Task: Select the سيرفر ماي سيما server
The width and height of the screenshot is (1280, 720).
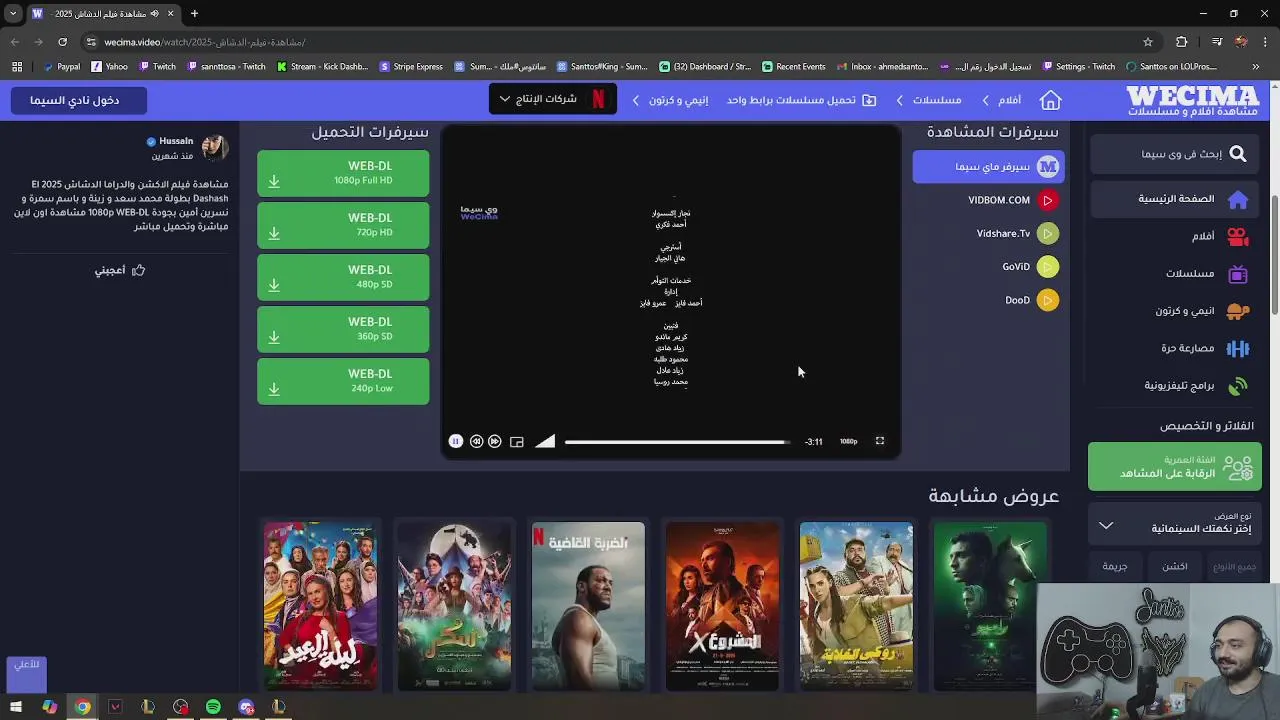Action: coord(988,167)
